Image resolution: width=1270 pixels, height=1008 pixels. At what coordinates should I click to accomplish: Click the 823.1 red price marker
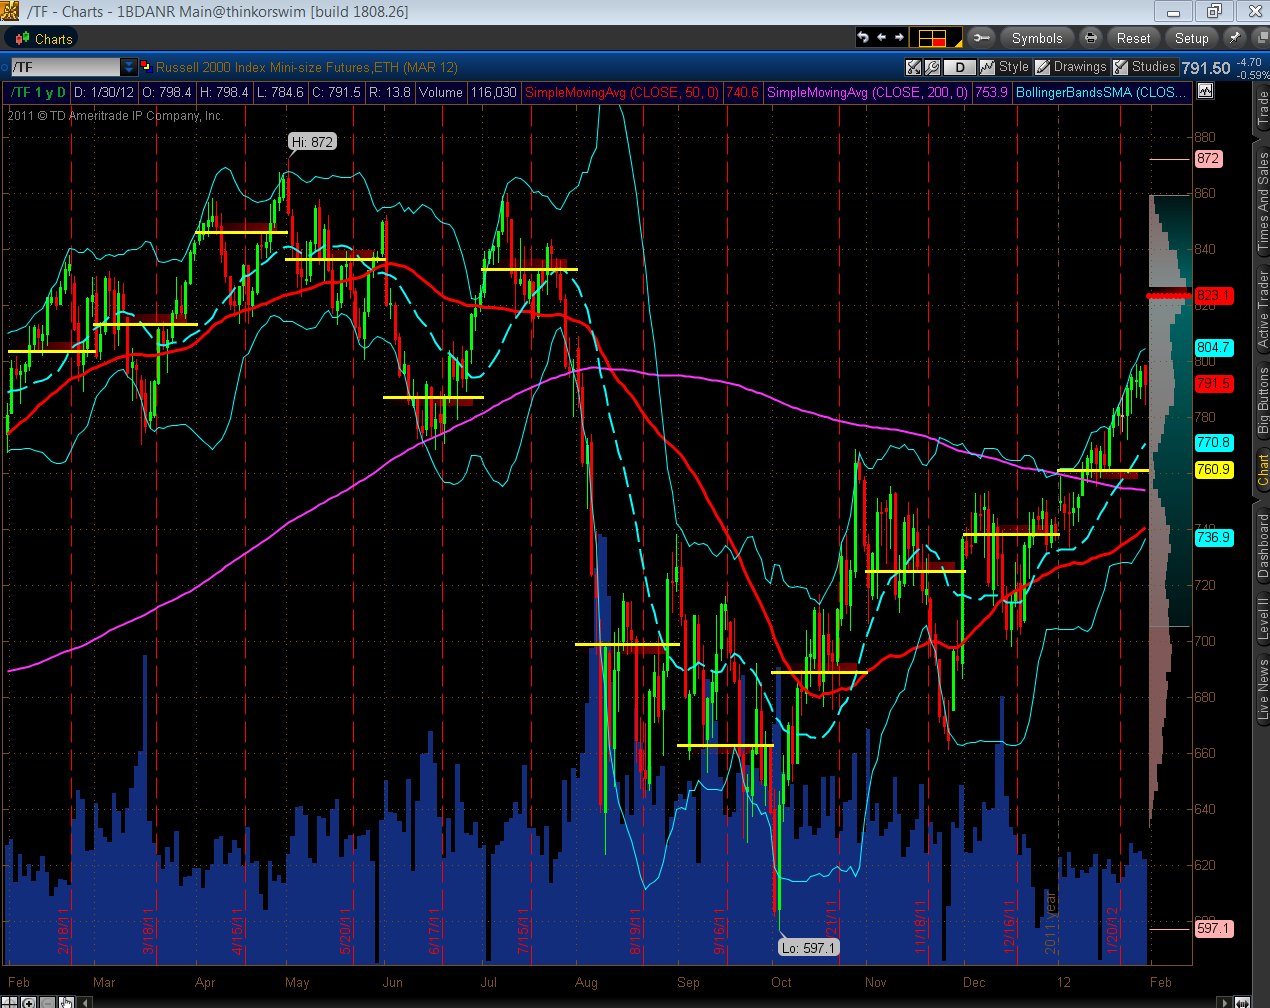coord(1213,295)
